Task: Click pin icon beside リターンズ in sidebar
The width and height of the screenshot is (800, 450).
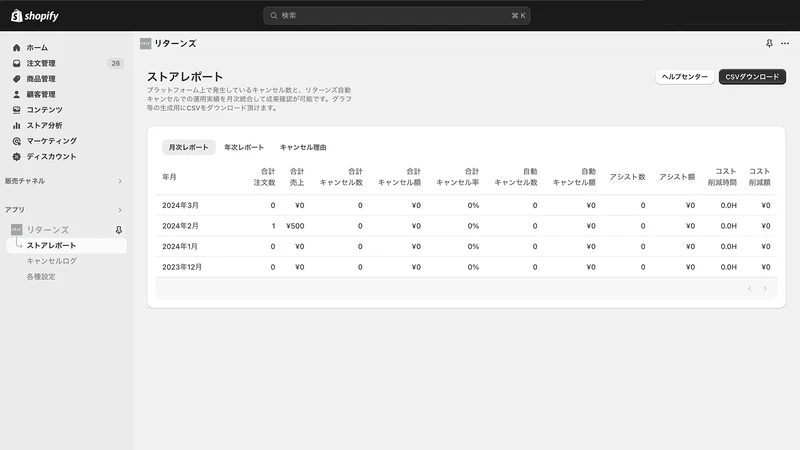Action: (x=118, y=230)
